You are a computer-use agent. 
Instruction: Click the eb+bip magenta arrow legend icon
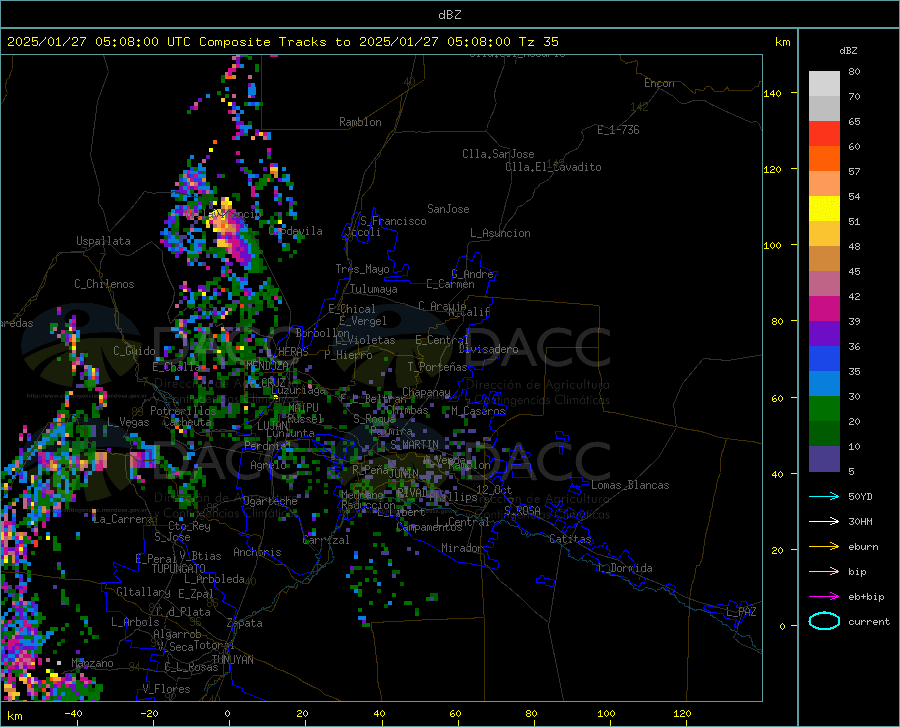(824, 597)
